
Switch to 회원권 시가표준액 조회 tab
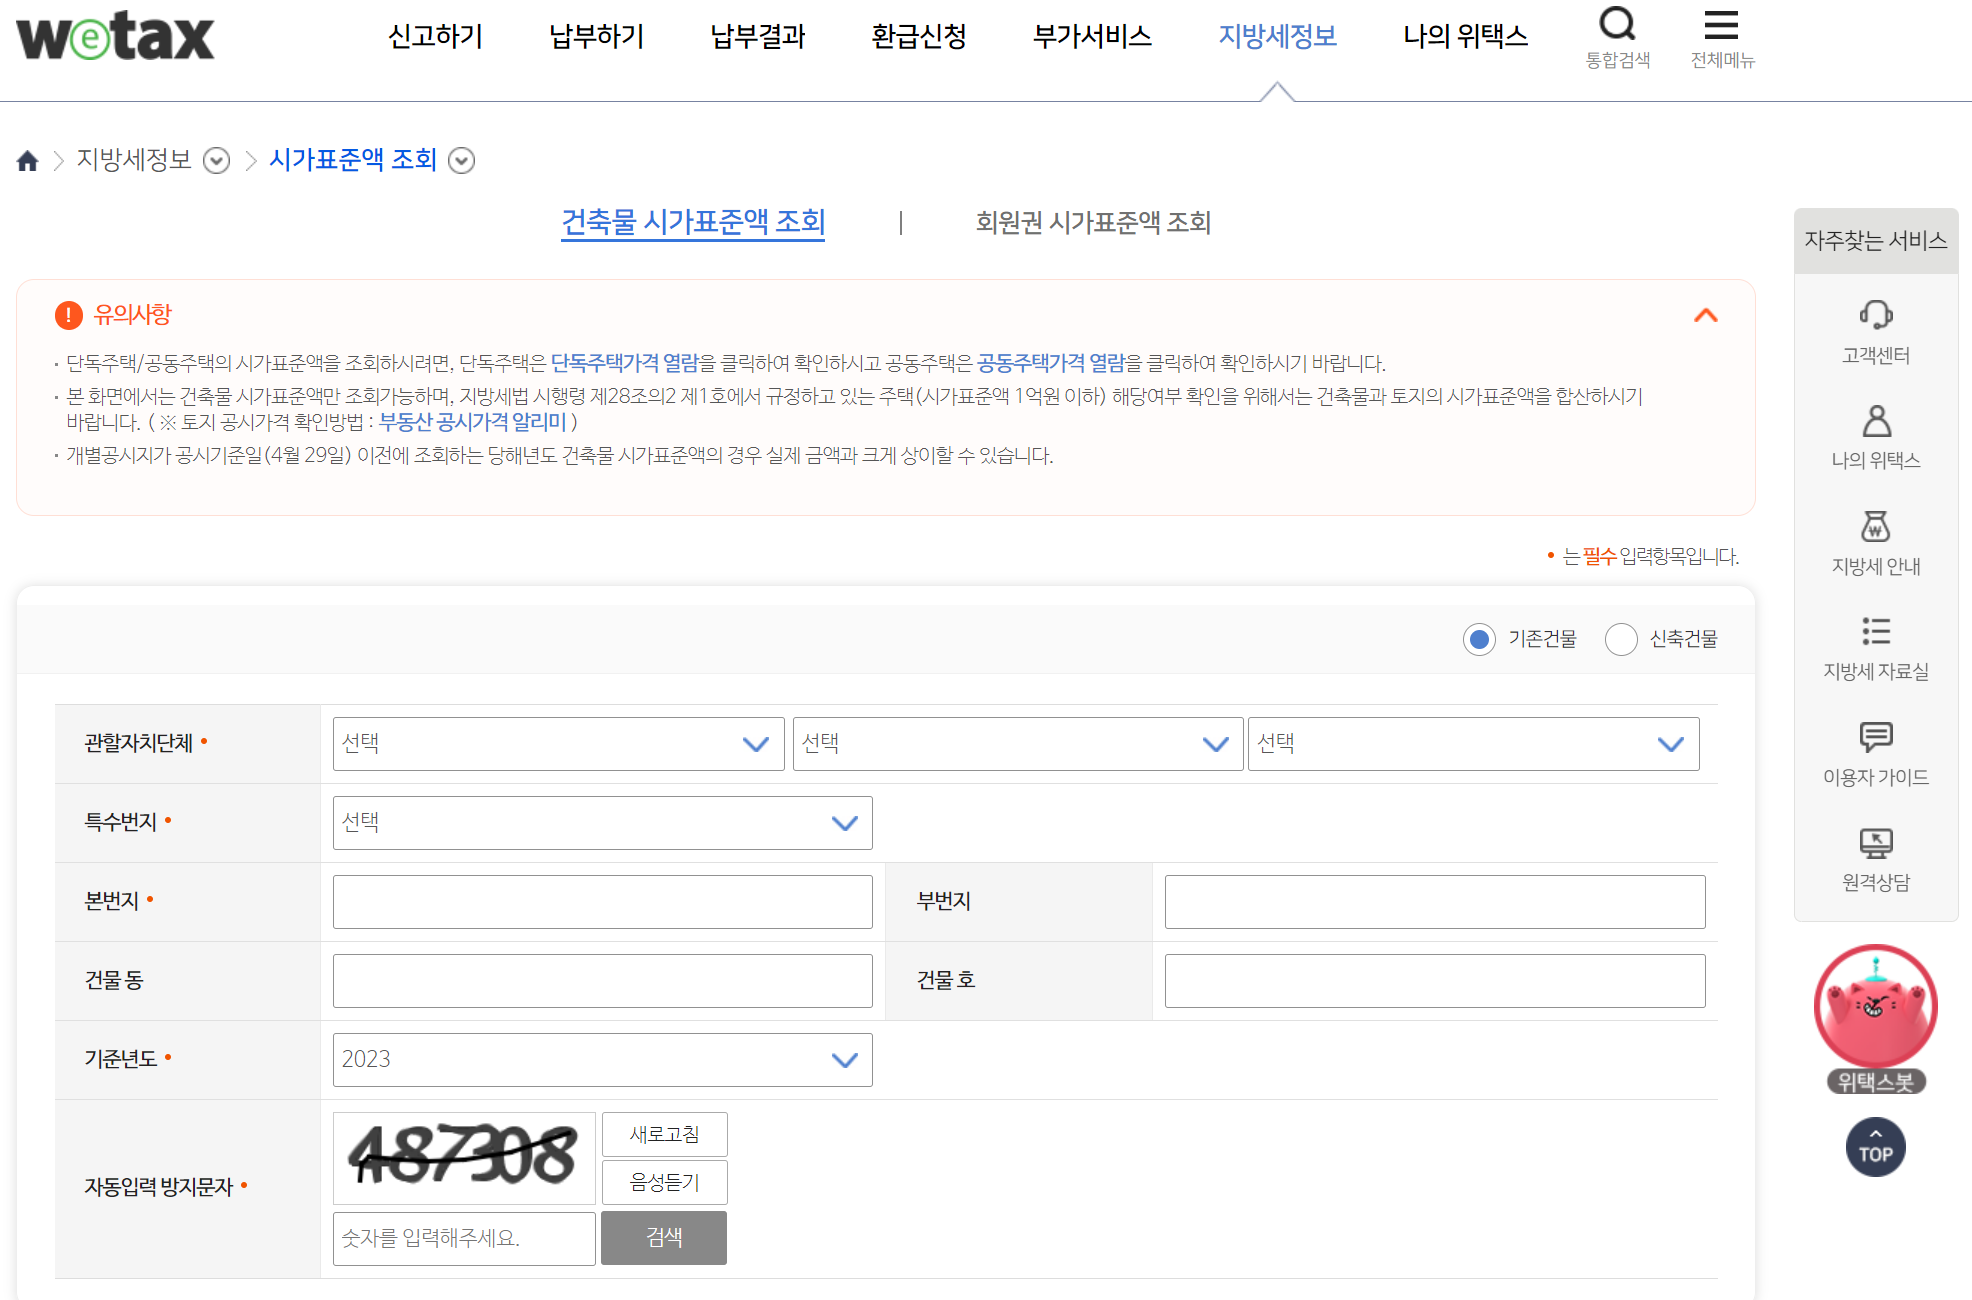1093,222
